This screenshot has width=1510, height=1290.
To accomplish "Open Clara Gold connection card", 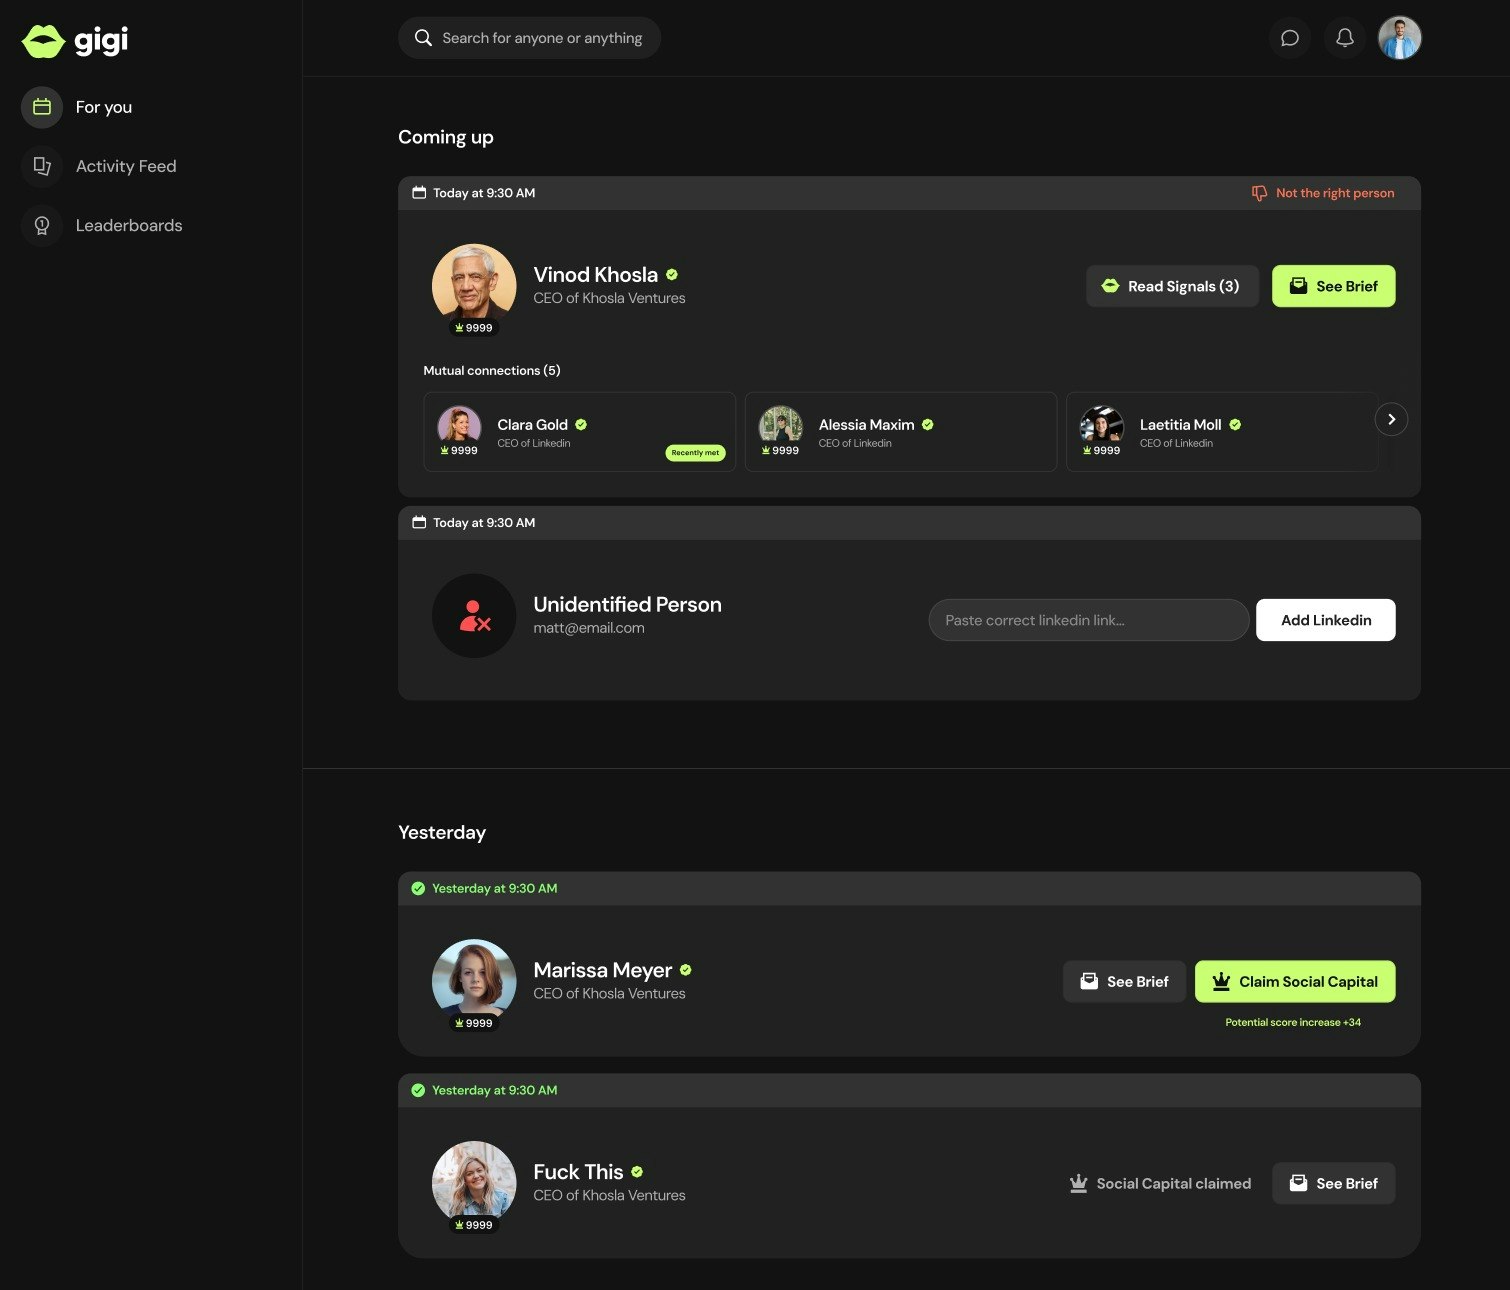I will click(579, 432).
